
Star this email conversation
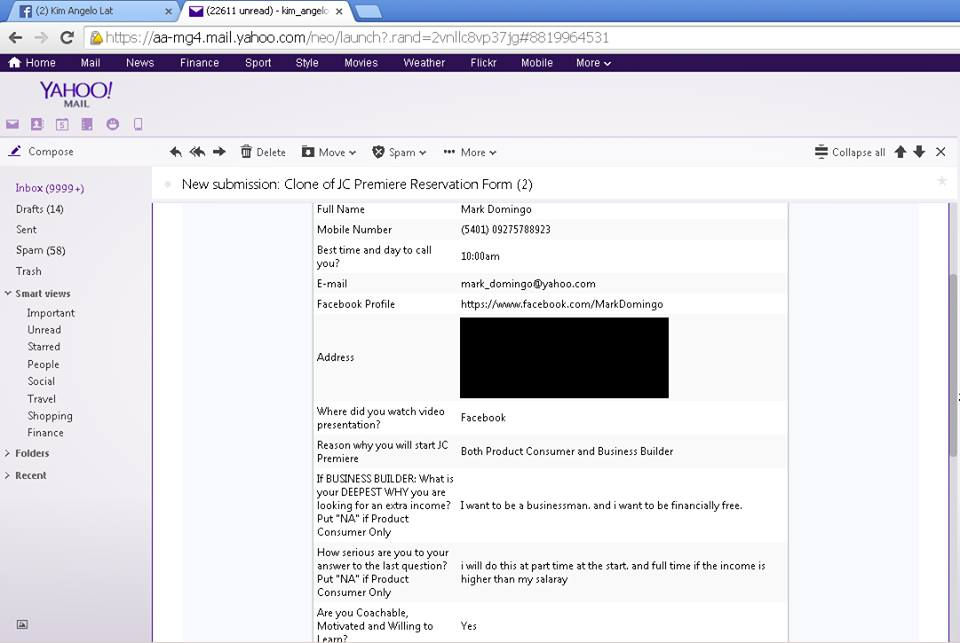pyautogui.click(x=942, y=181)
